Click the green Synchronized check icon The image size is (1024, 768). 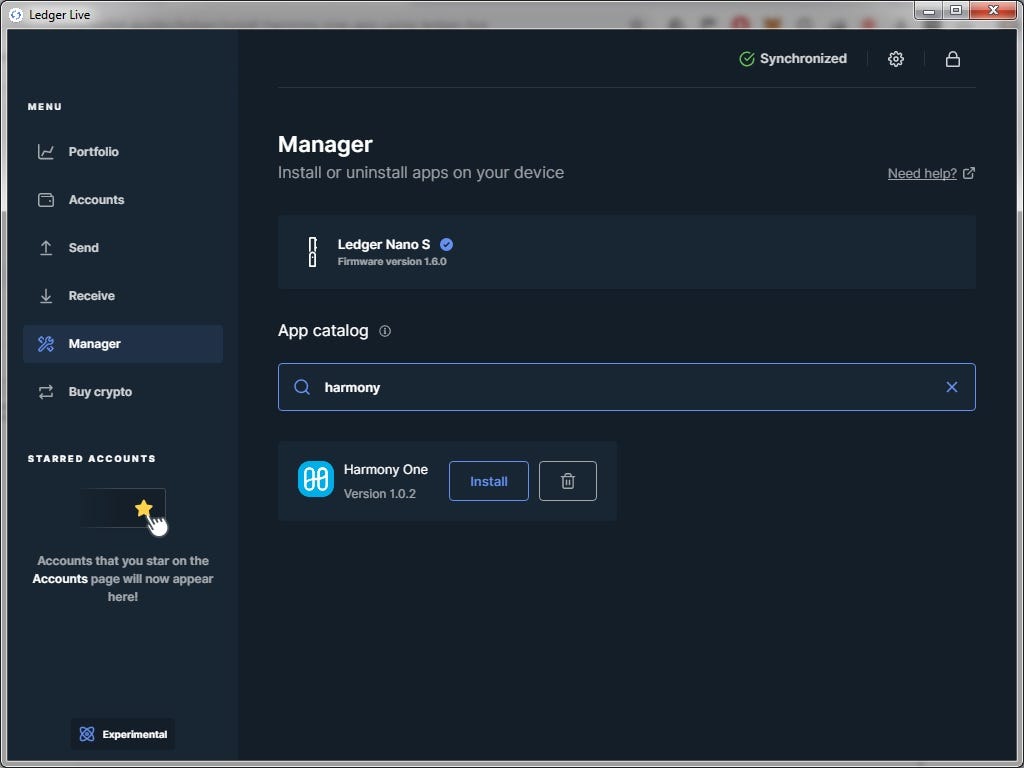(x=746, y=59)
